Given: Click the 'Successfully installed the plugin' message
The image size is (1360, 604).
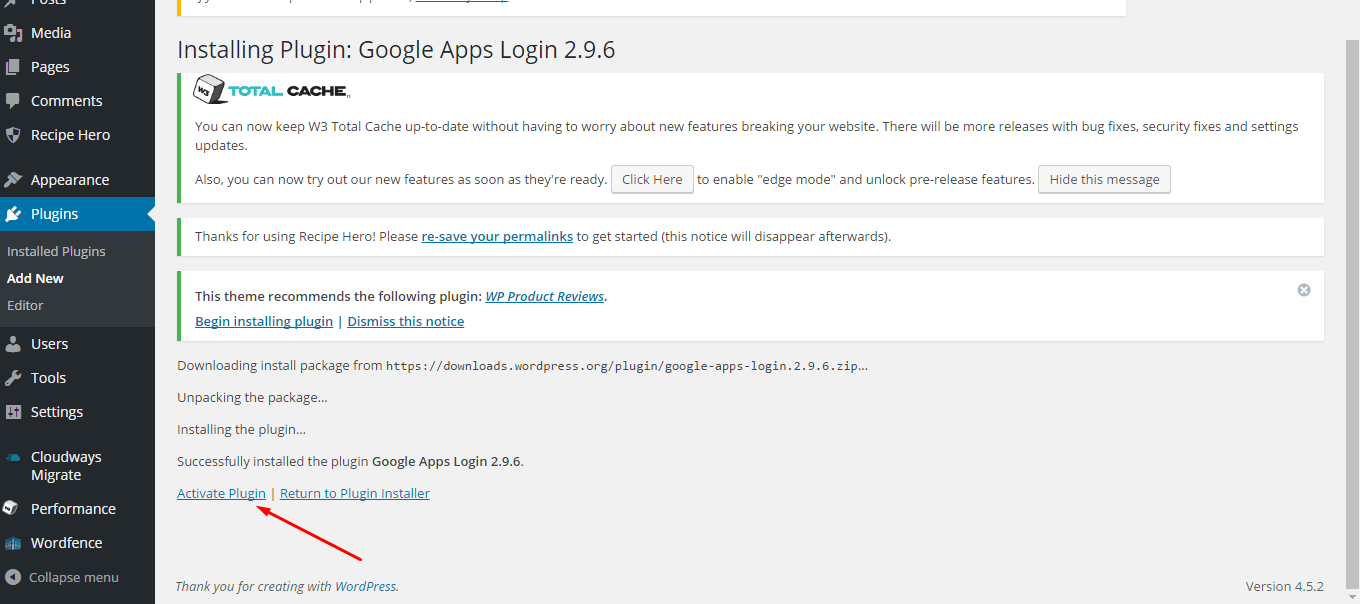Looking at the screenshot, I should (x=350, y=462).
